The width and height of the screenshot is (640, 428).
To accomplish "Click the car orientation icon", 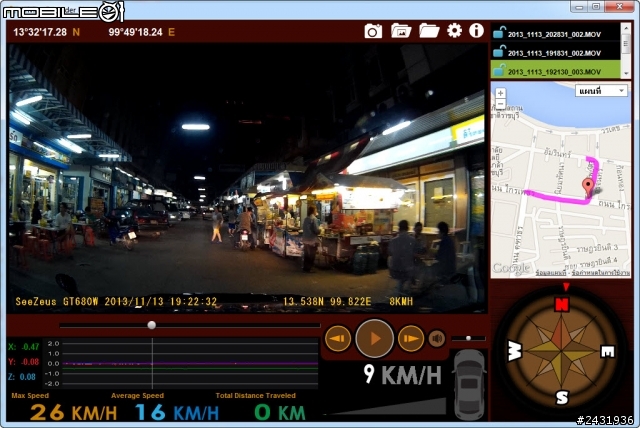I will (x=469, y=384).
